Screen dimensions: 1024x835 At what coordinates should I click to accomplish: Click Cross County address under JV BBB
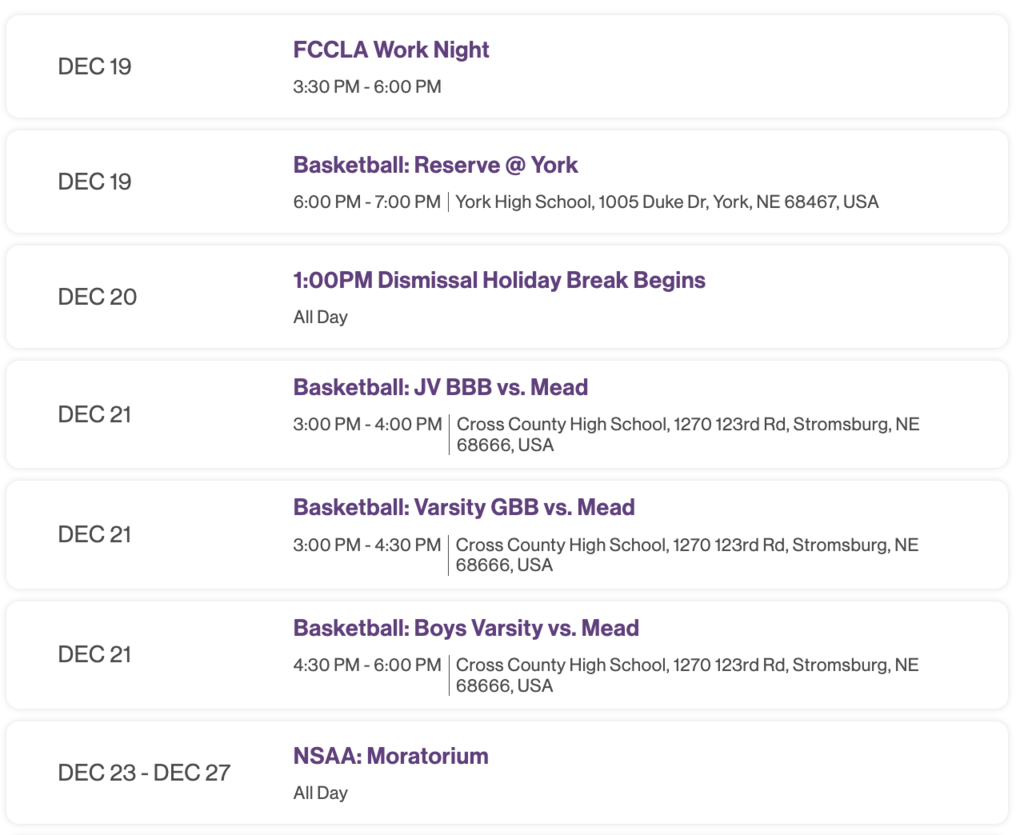pyautogui.click(x=688, y=434)
